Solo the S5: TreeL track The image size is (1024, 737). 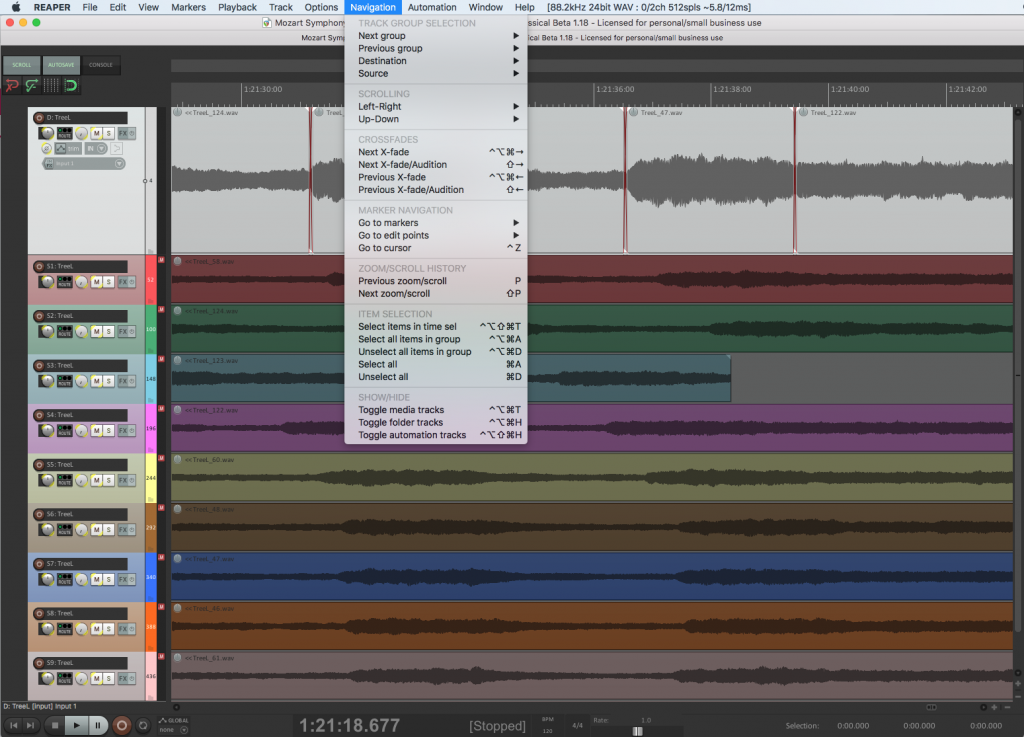pyautogui.click(x=108, y=480)
